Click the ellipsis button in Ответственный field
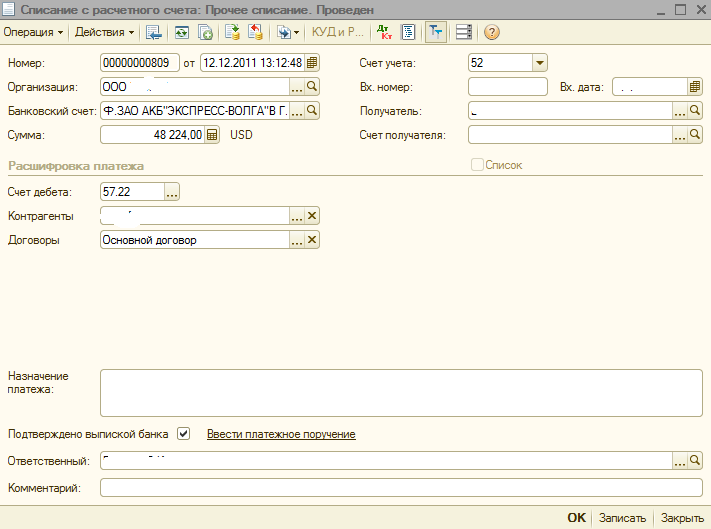Screen dimensions: 711x529 click(679, 461)
